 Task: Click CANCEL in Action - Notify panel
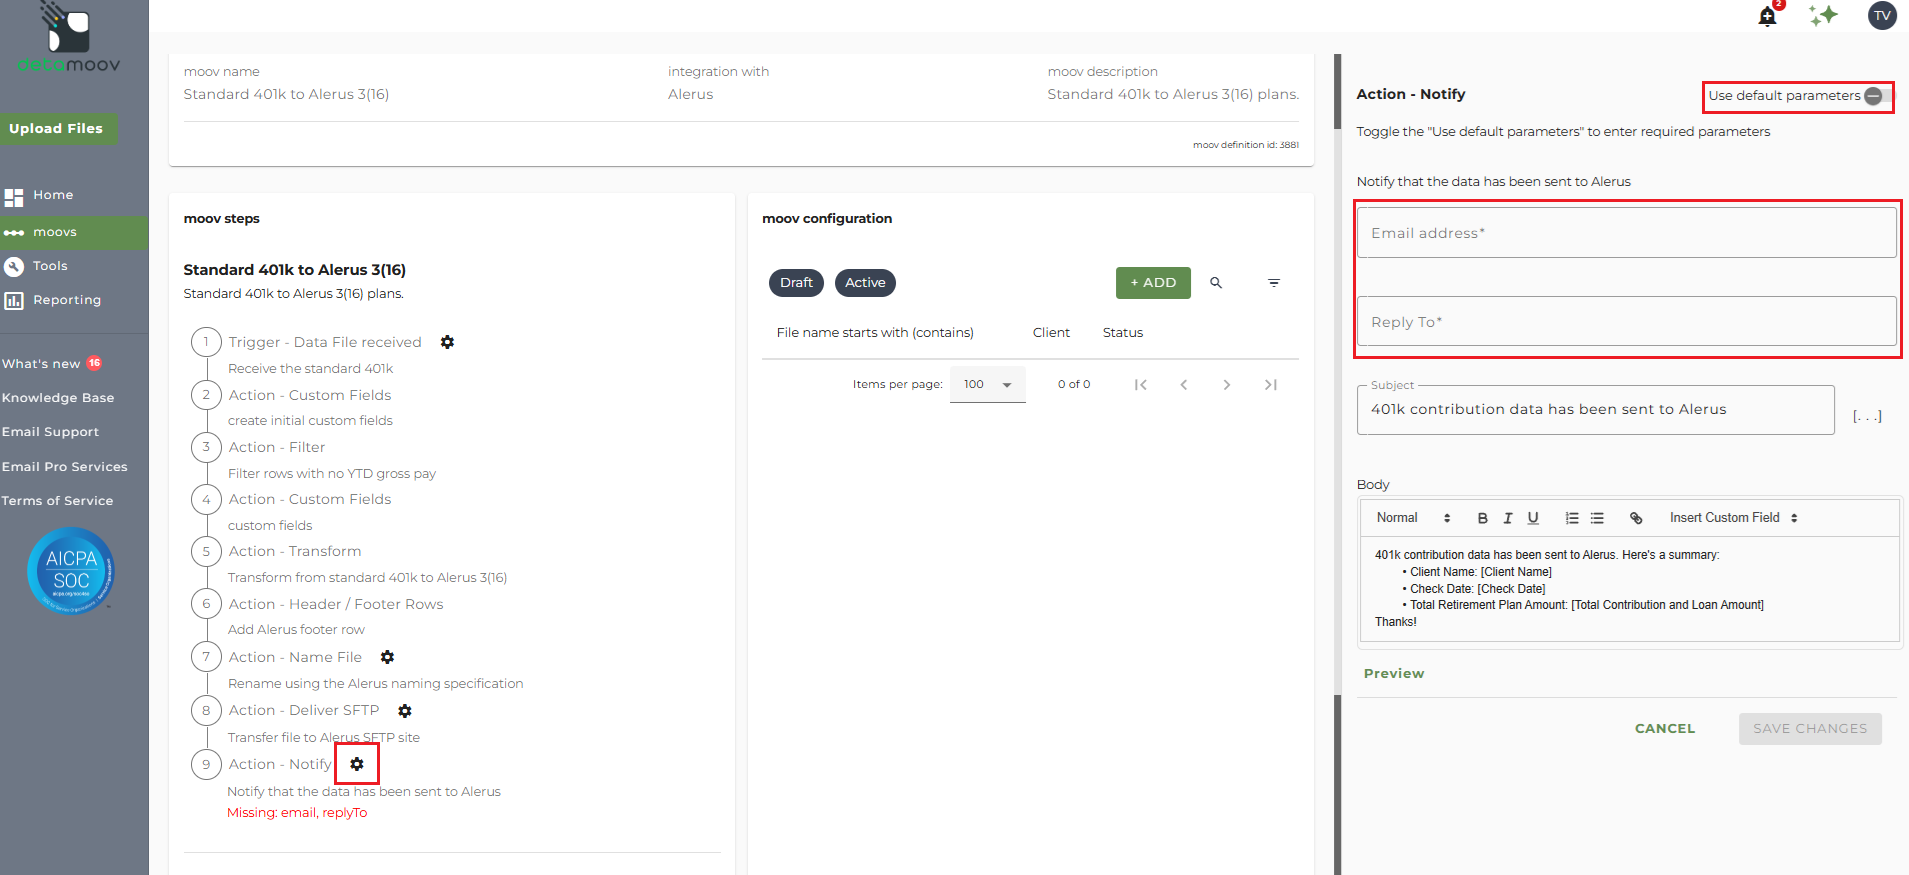pos(1665,729)
